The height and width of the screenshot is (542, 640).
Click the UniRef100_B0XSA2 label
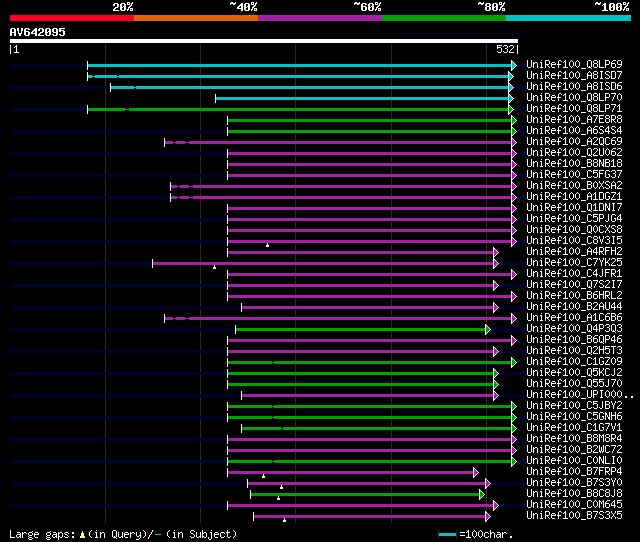pos(574,186)
